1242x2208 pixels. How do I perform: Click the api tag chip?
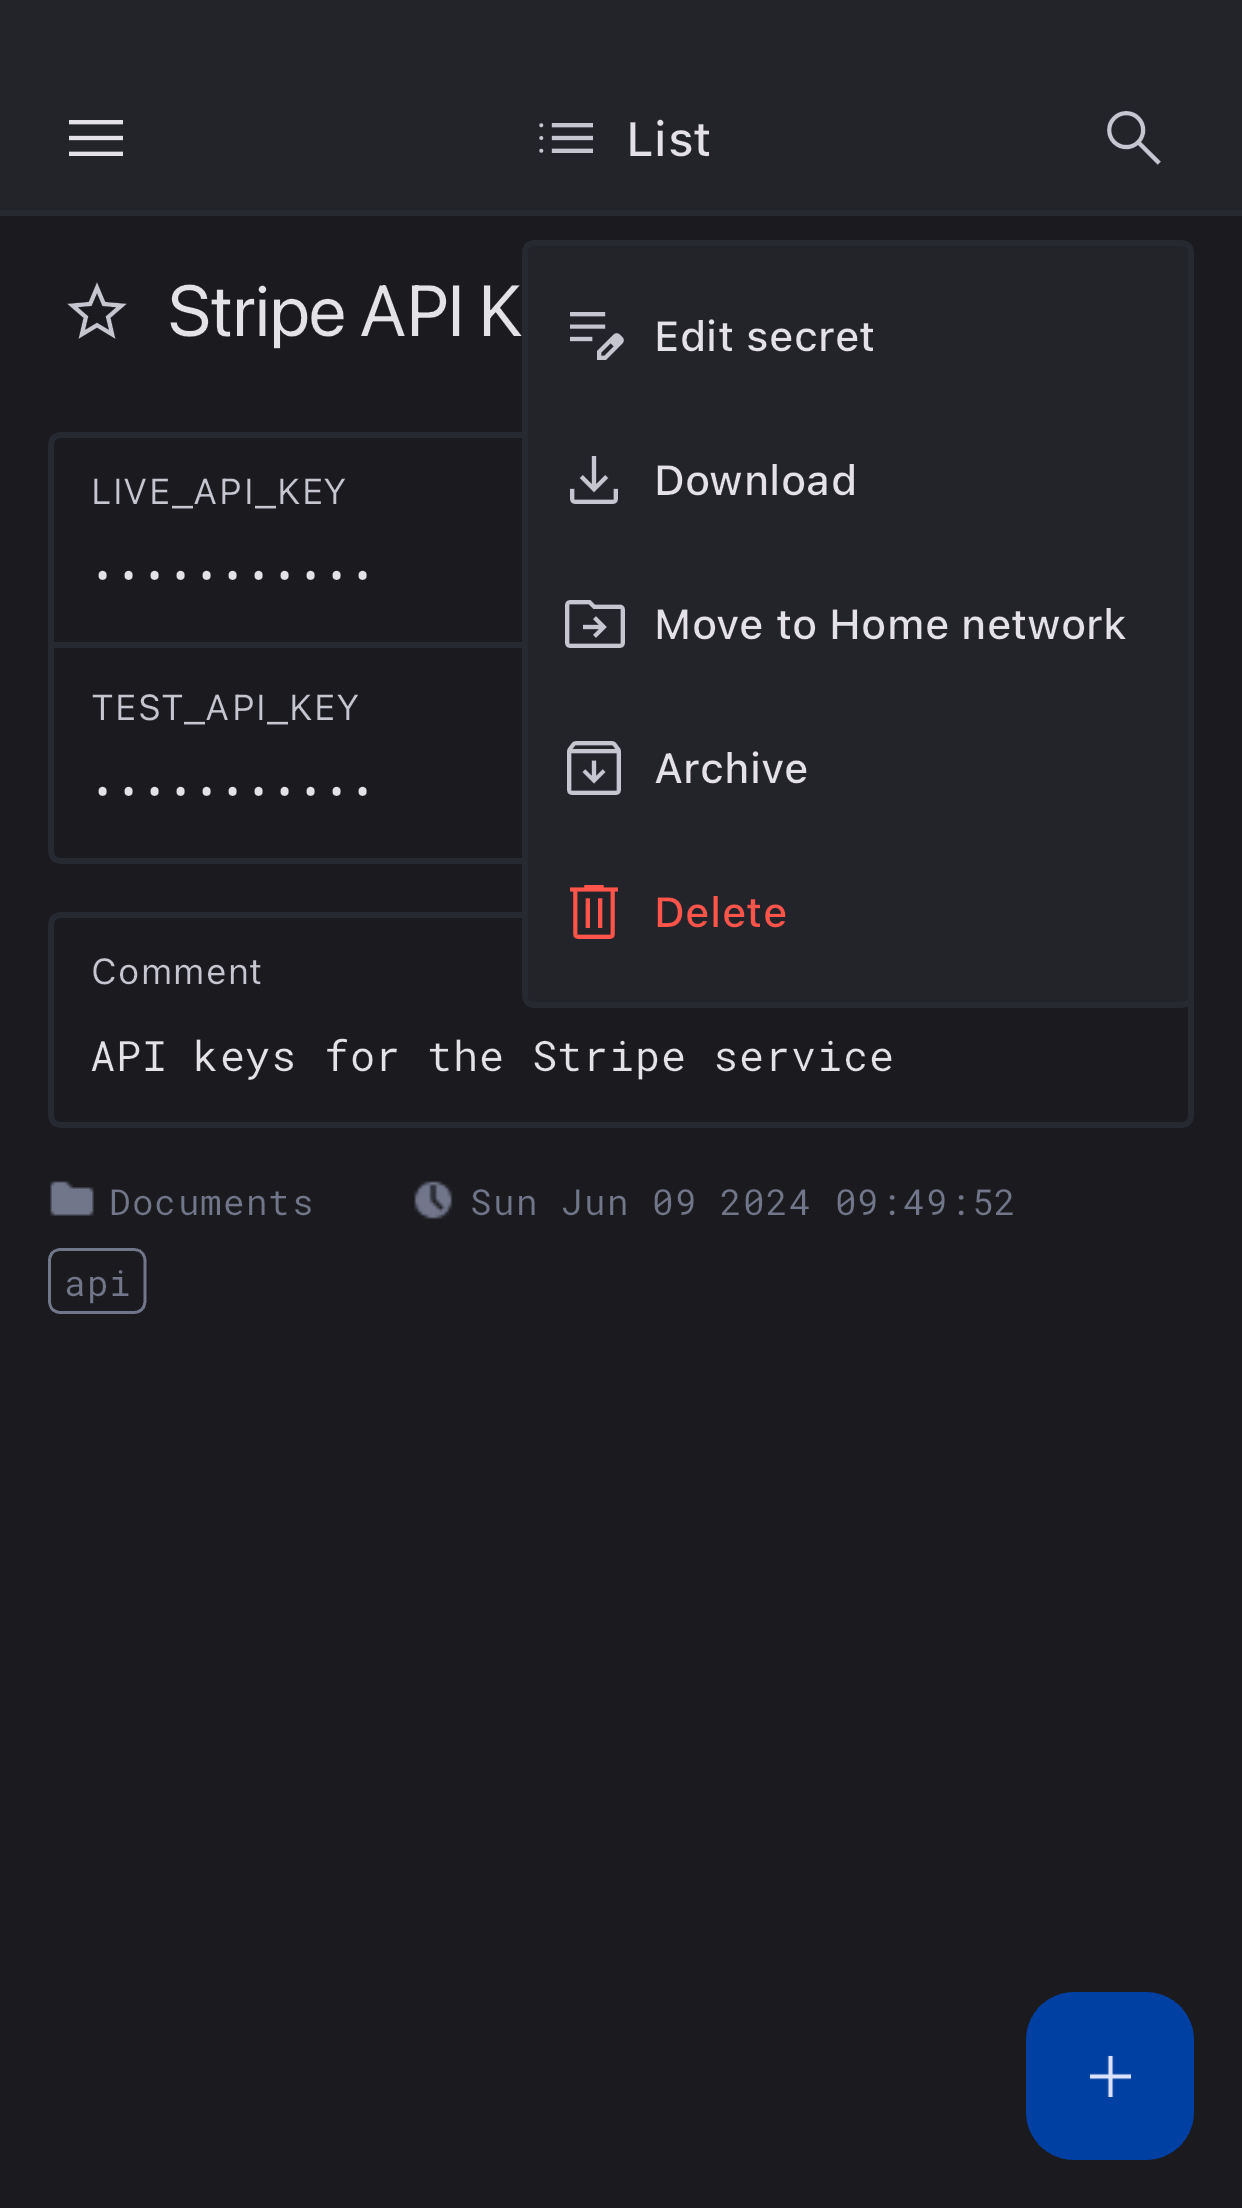pos(97,1282)
